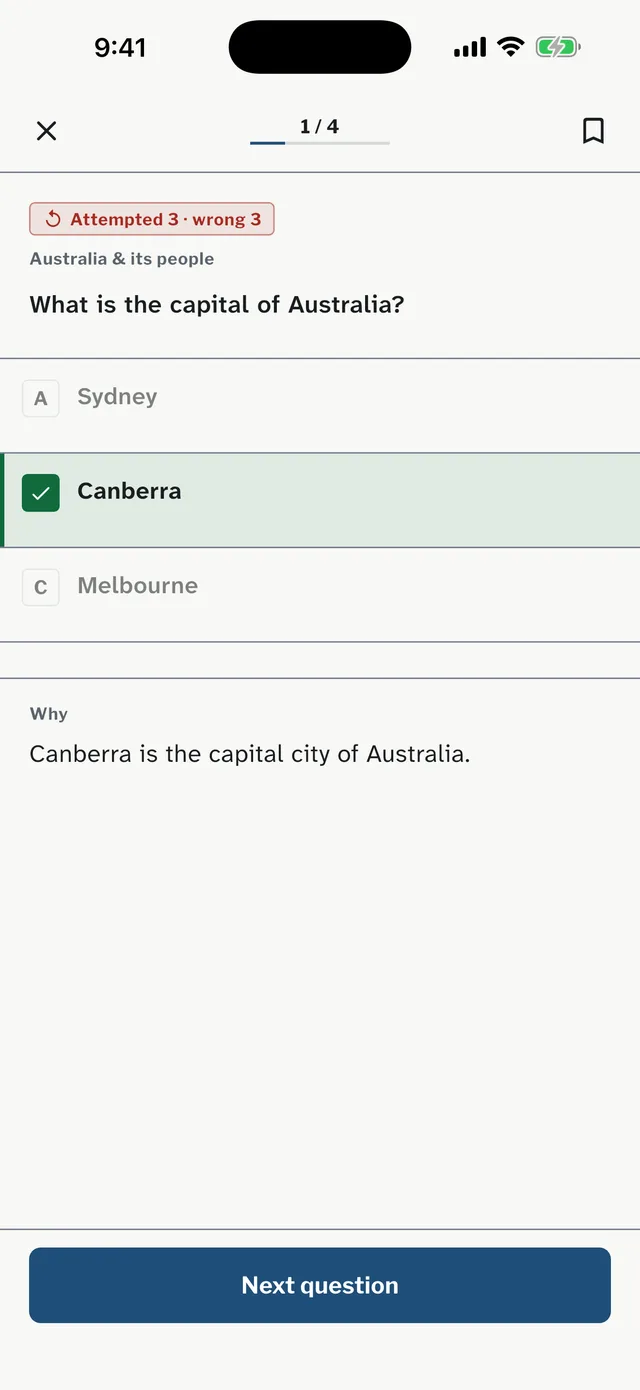Tap the Australia & its people category label
Viewport: 640px width, 1390px height.
pyautogui.click(x=122, y=259)
